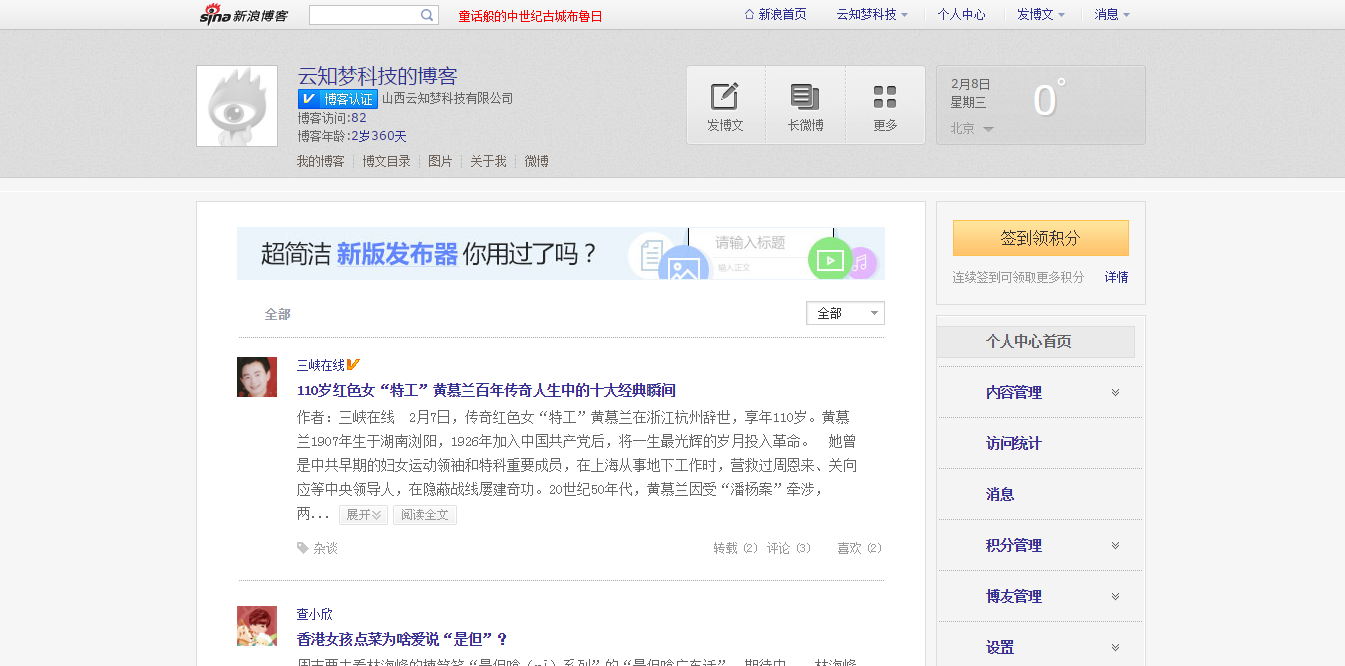The height and width of the screenshot is (666, 1345).
Task: Open the 更多 grid icon
Action: point(885,97)
